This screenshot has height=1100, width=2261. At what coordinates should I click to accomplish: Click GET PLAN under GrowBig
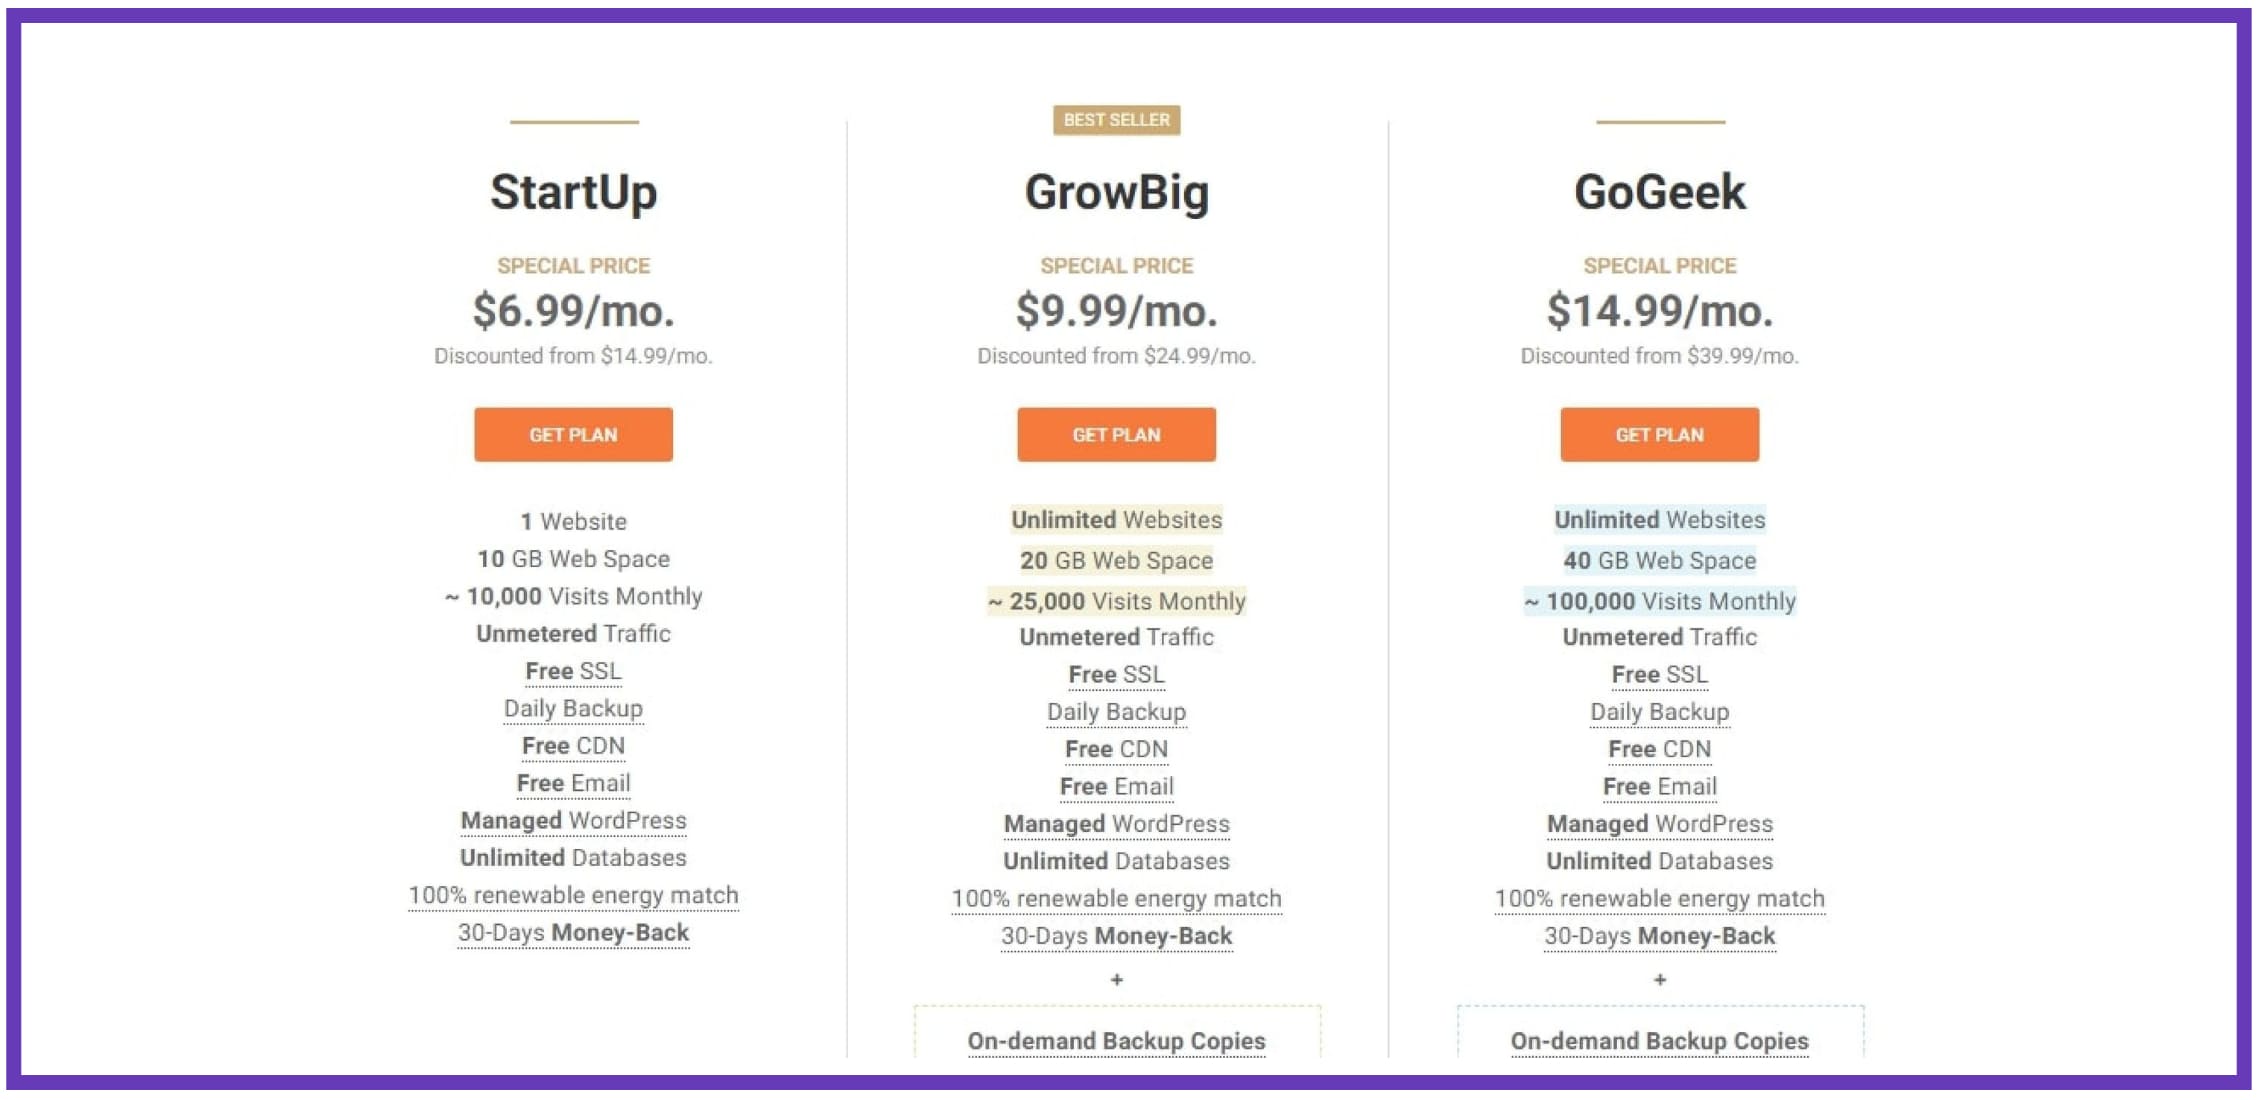1116,434
